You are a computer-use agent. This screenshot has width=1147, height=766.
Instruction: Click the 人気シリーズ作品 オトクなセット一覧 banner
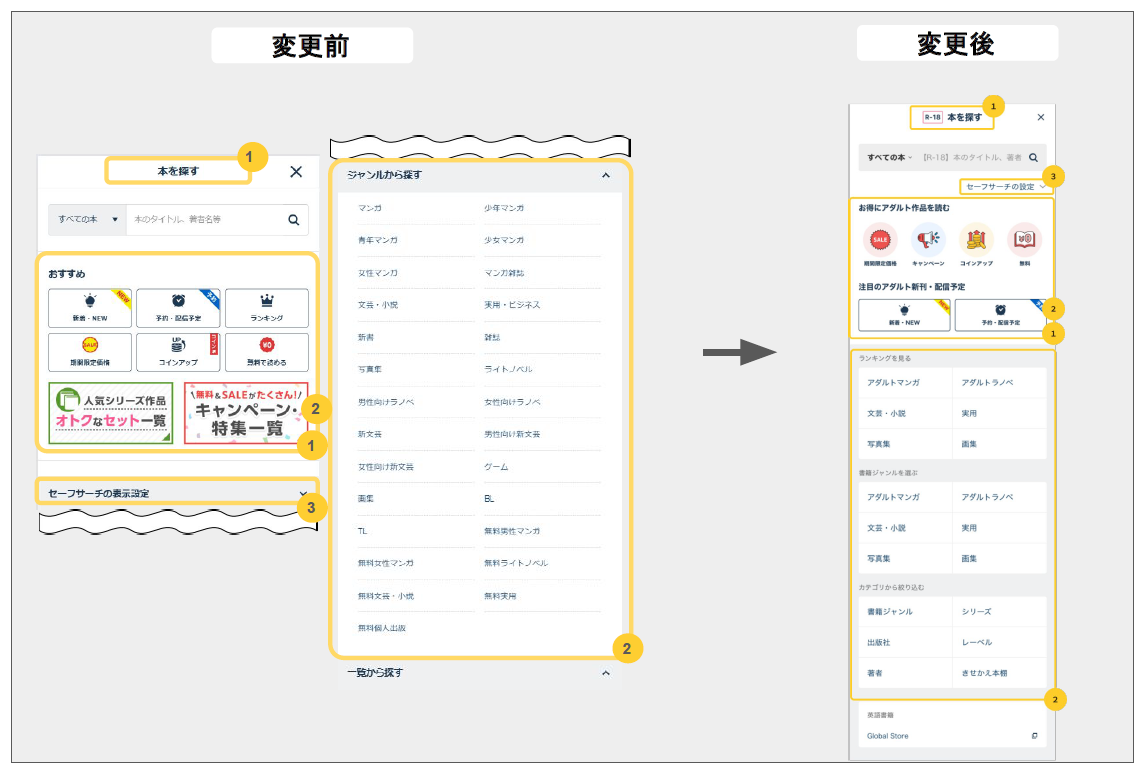(111, 413)
